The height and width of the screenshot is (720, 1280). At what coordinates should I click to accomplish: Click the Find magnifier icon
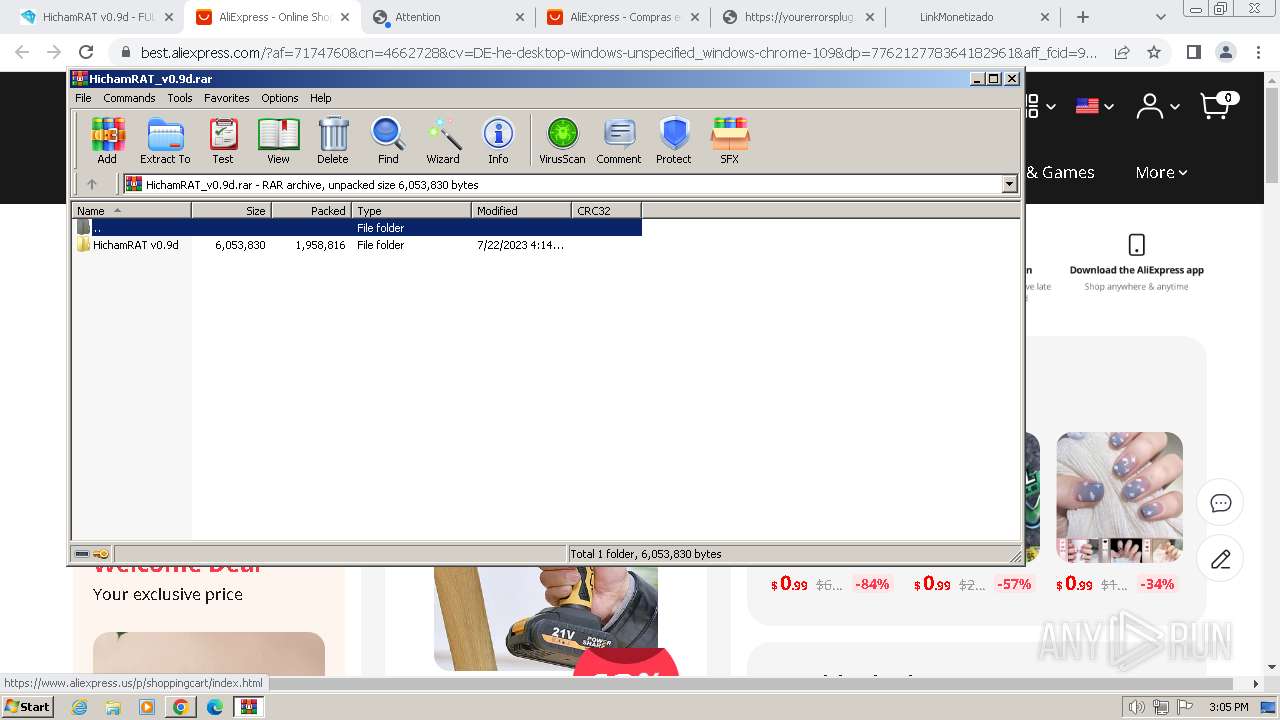pos(388,141)
